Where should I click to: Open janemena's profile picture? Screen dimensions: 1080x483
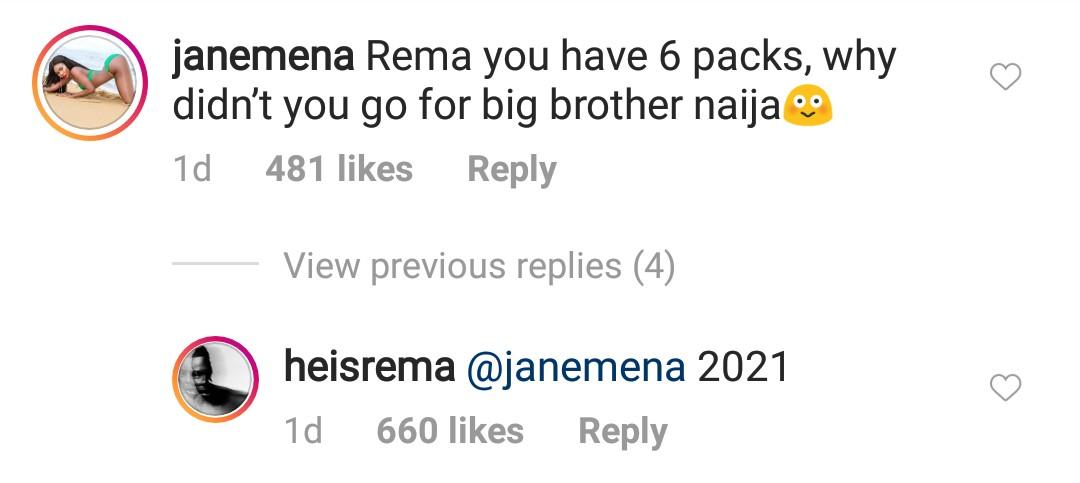tap(90, 83)
